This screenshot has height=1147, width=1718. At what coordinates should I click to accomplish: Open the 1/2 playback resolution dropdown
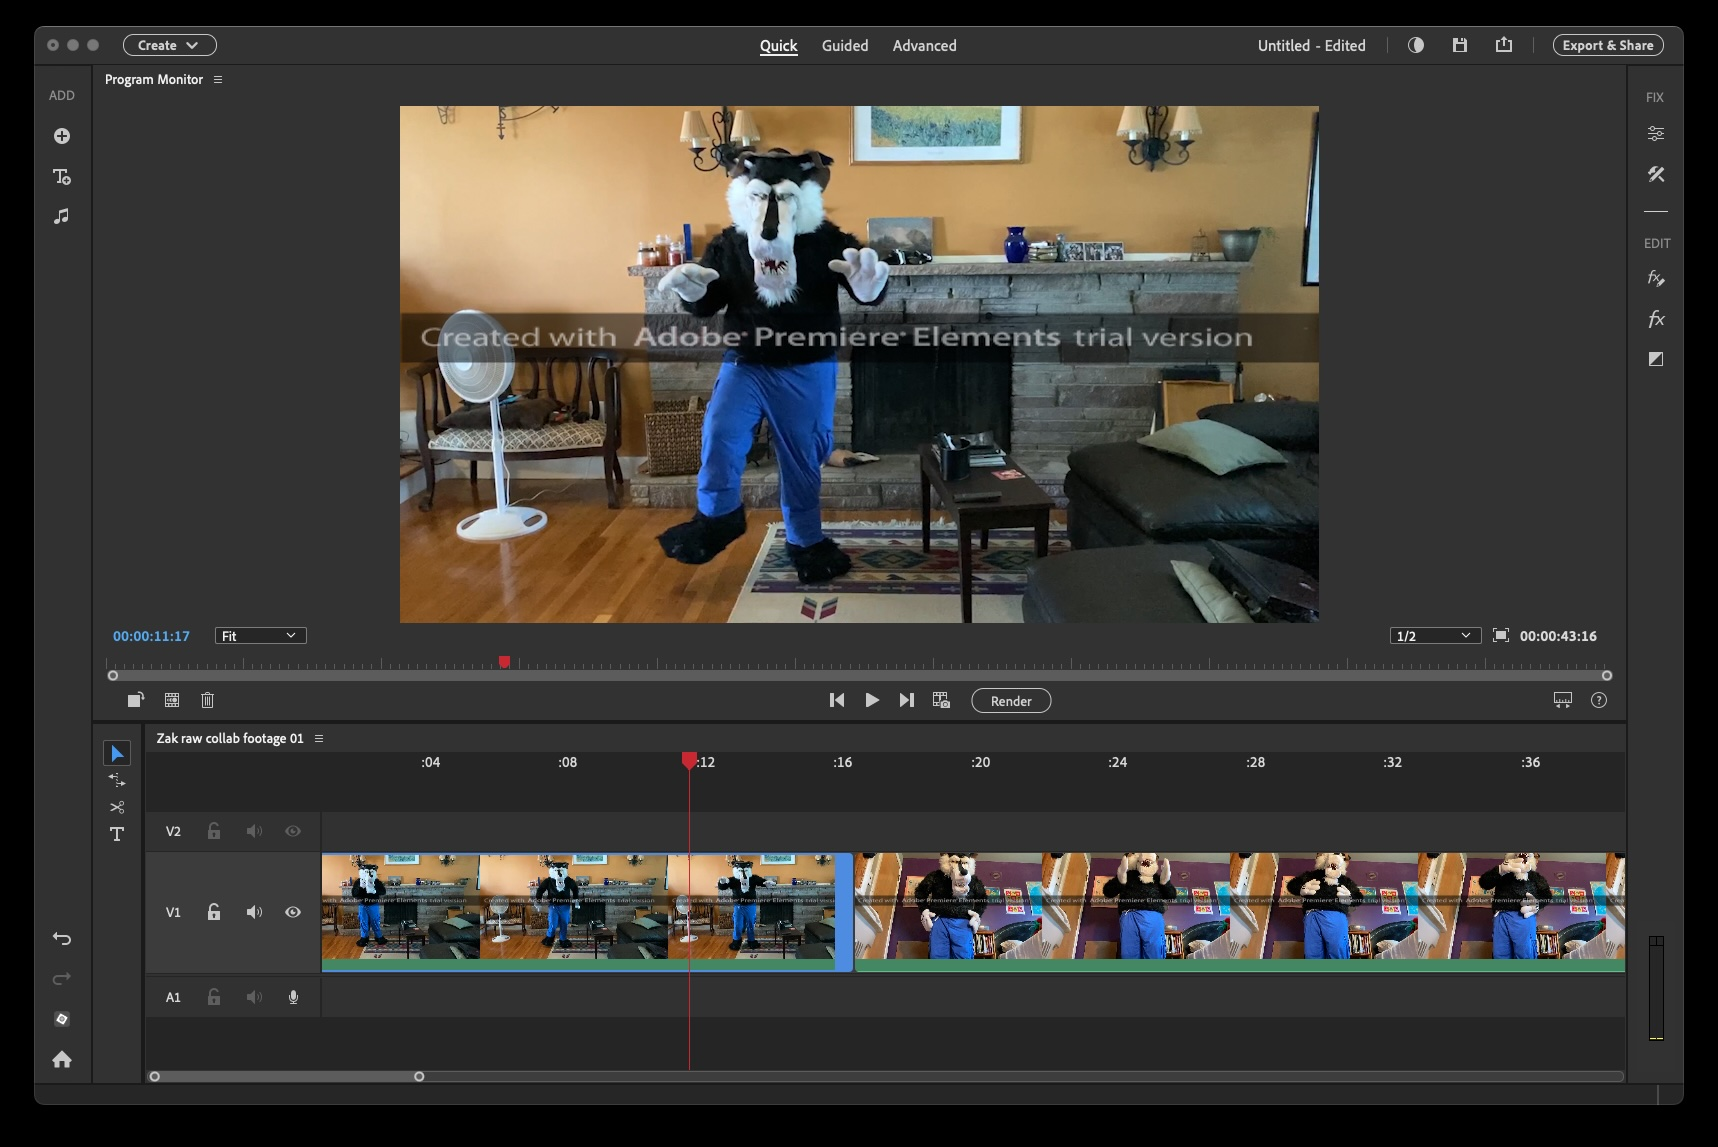(1436, 636)
